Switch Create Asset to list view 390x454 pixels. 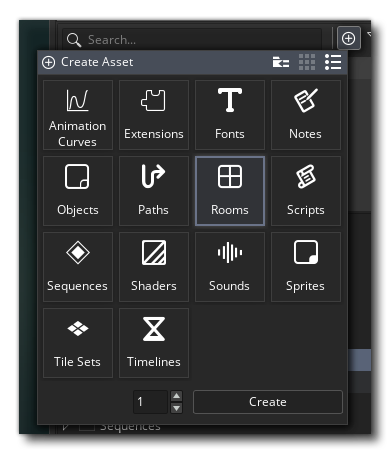click(333, 62)
